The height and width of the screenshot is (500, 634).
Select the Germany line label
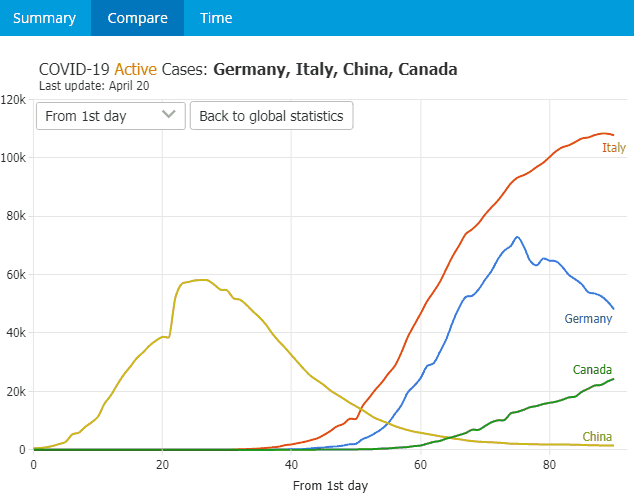click(588, 319)
